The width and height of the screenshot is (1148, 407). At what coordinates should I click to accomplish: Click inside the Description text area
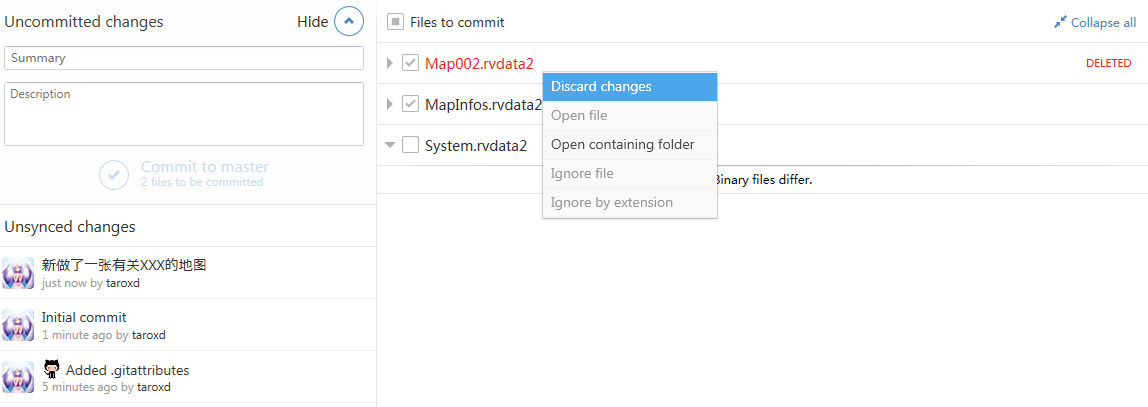[x=184, y=114]
